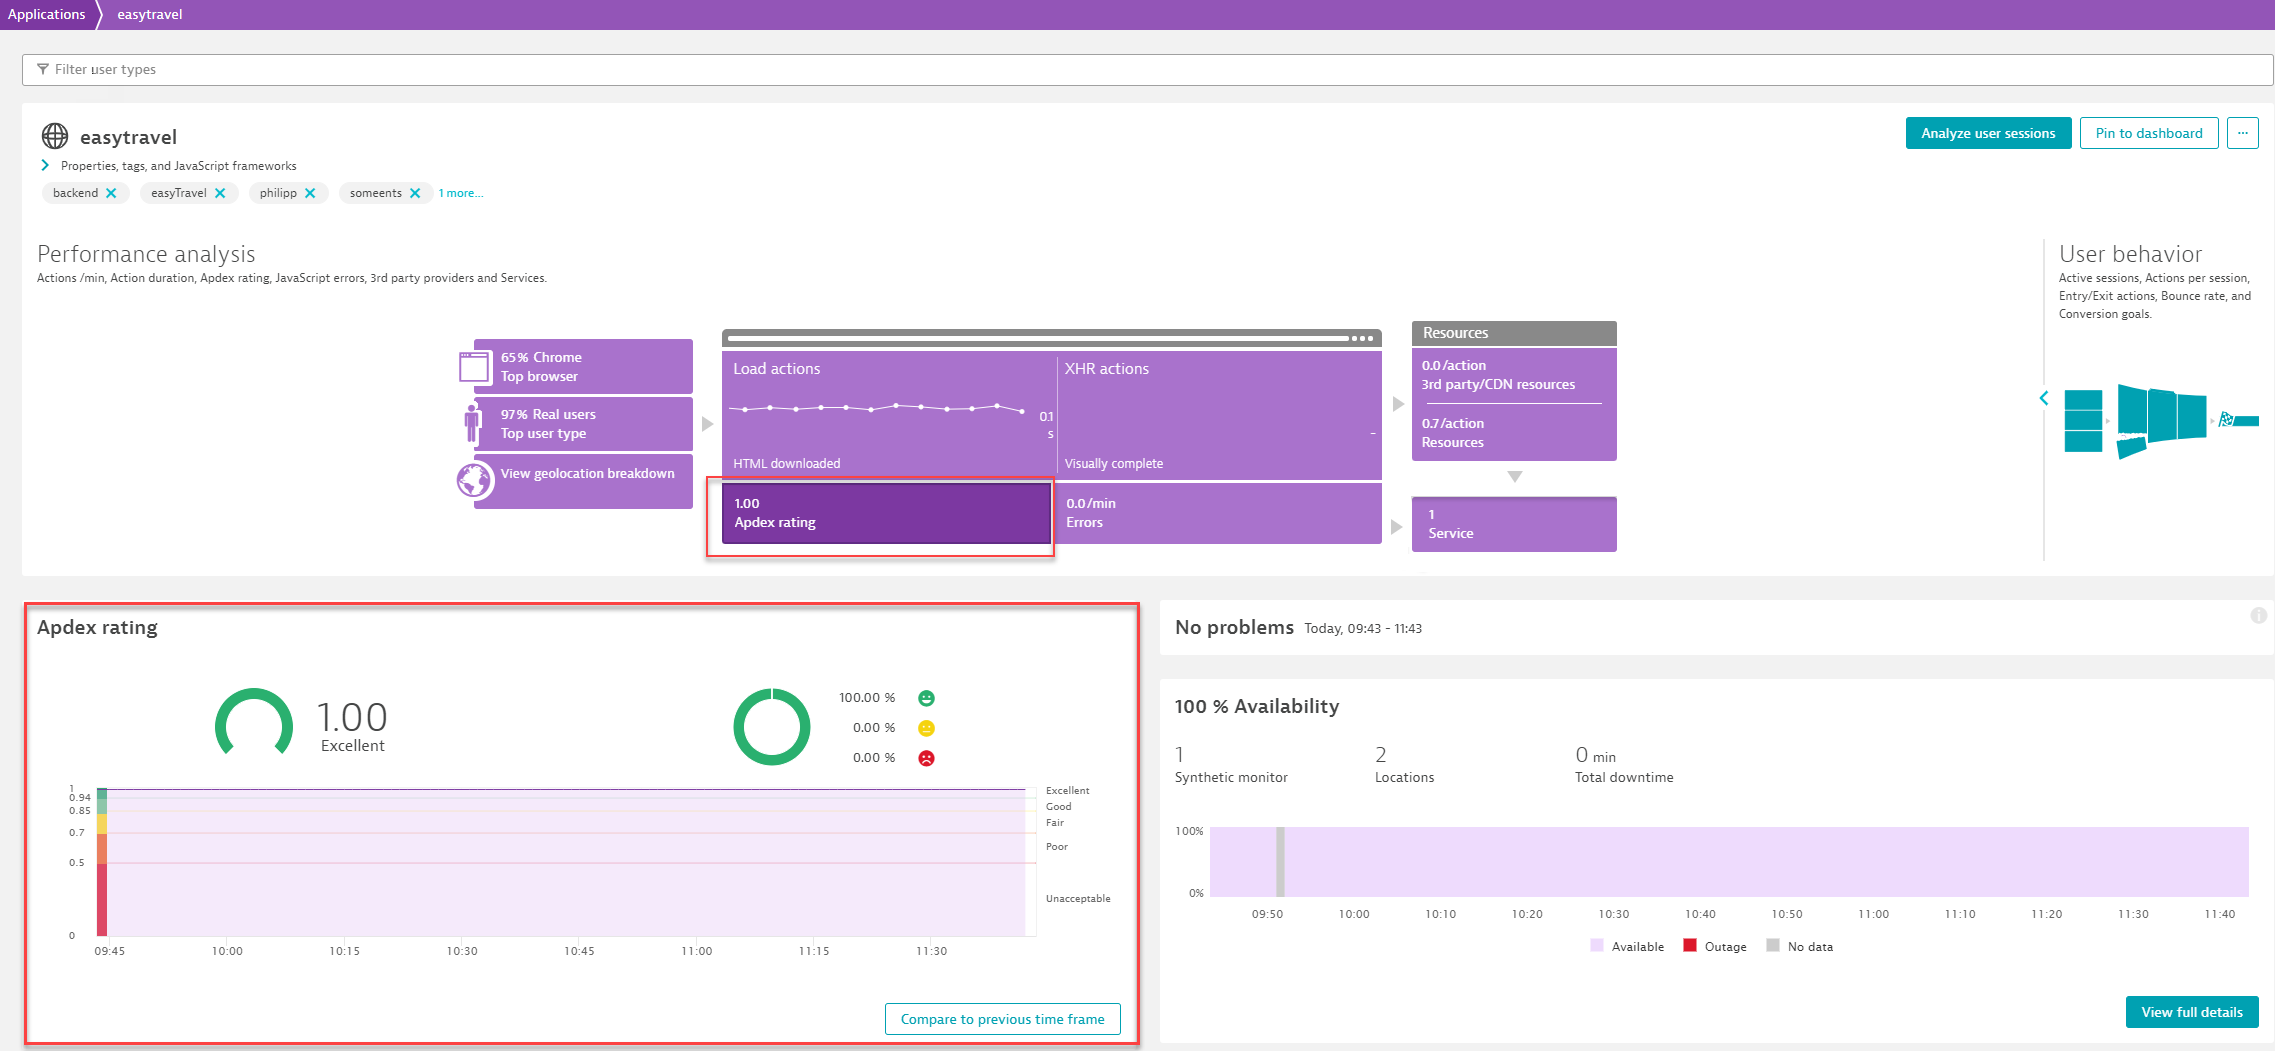Select the Apdex rating tile
The height and width of the screenshot is (1051, 2275).
pyautogui.click(x=886, y=513)
